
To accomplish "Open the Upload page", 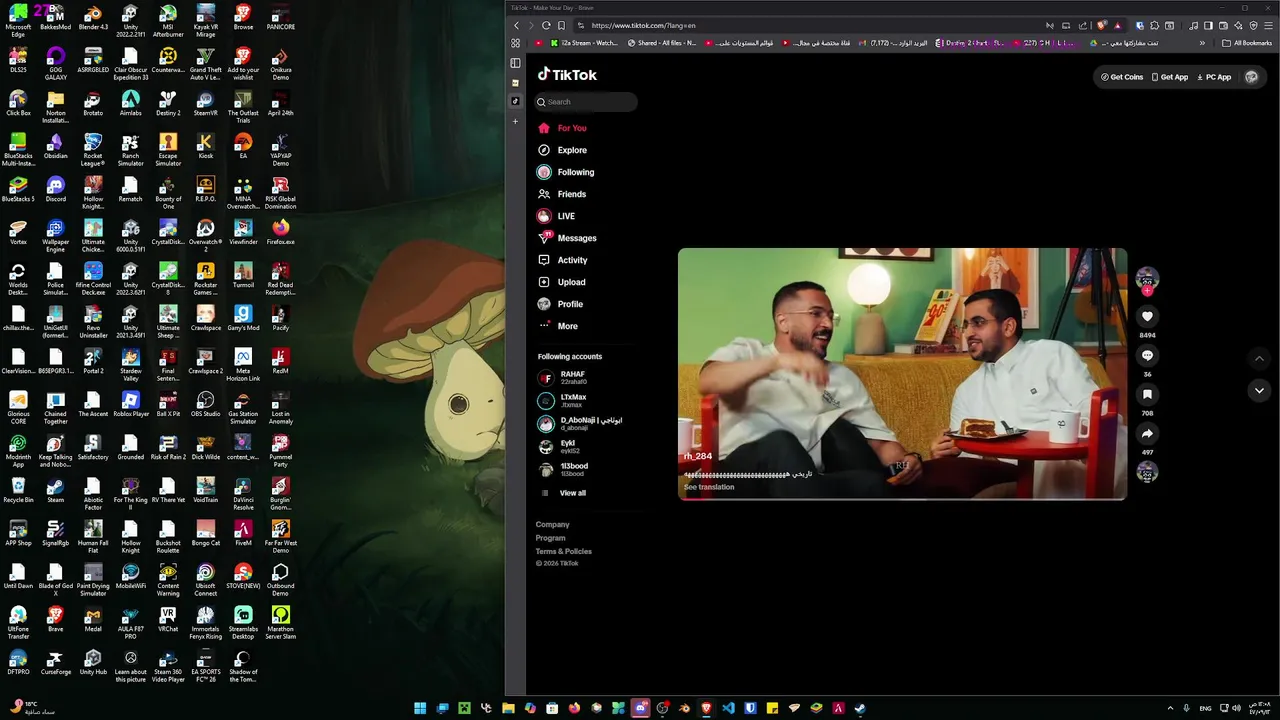I will (562, 282).
